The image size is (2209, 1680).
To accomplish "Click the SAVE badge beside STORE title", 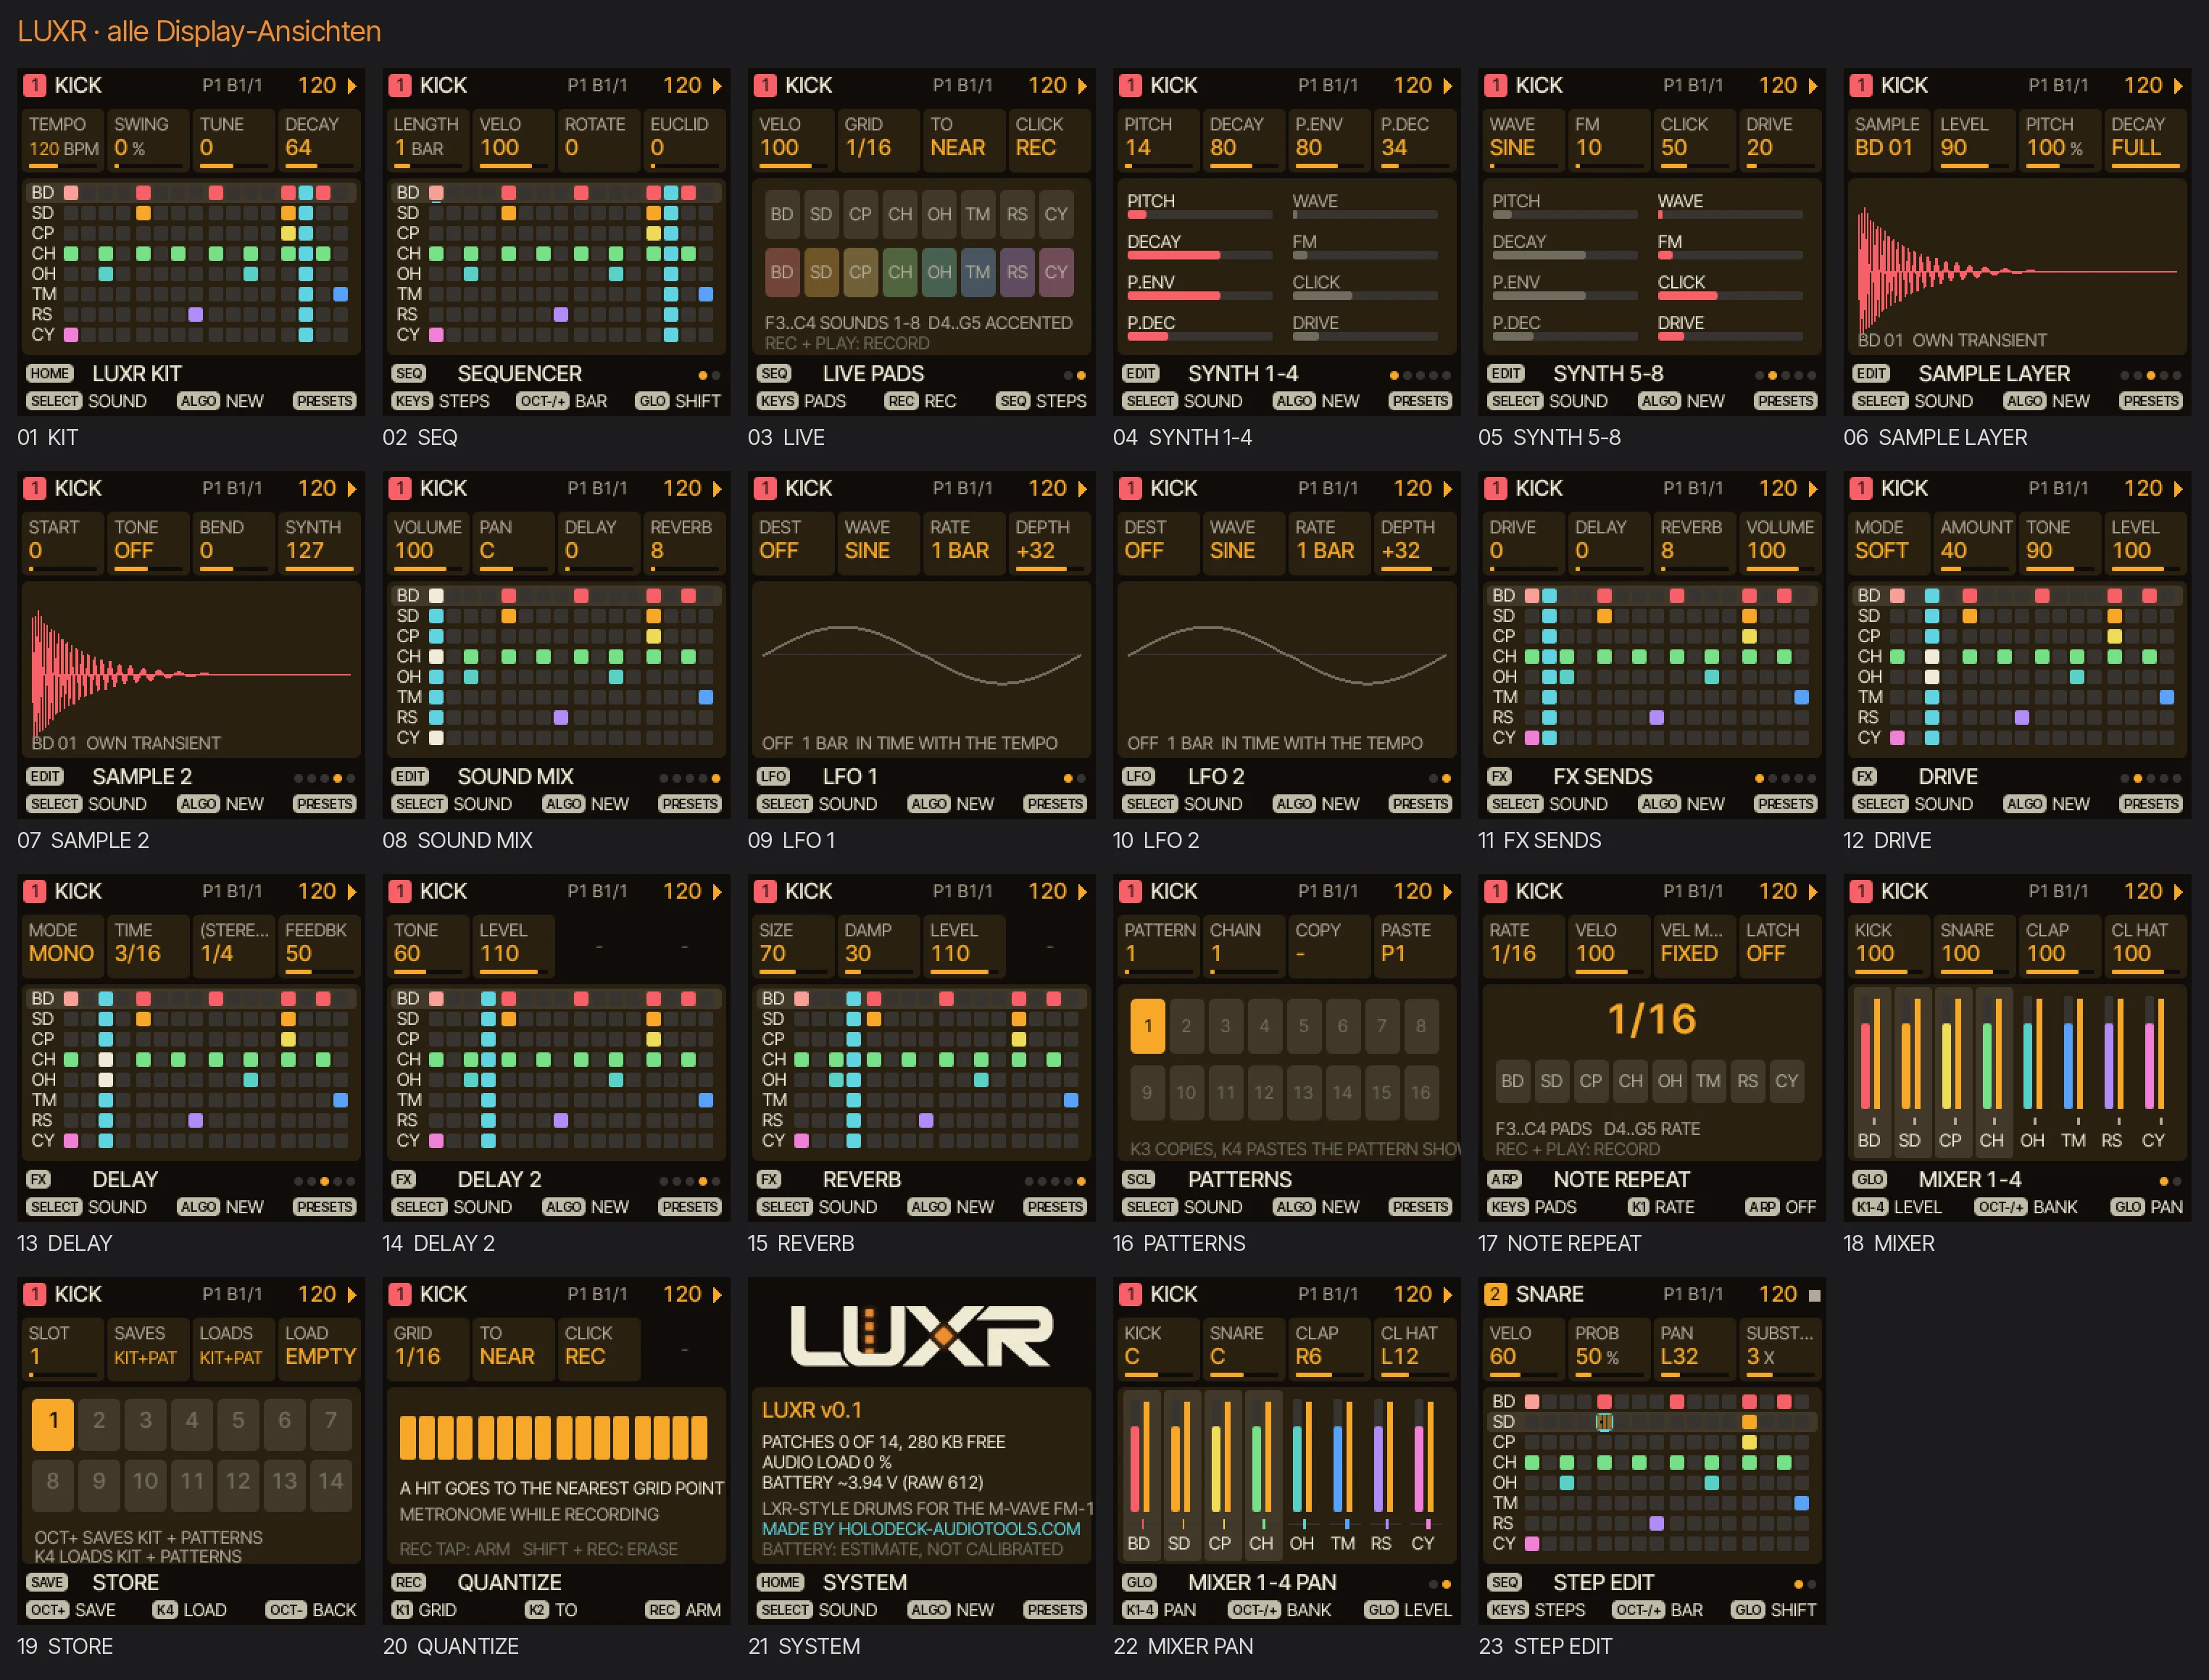I will (47, 1583).
